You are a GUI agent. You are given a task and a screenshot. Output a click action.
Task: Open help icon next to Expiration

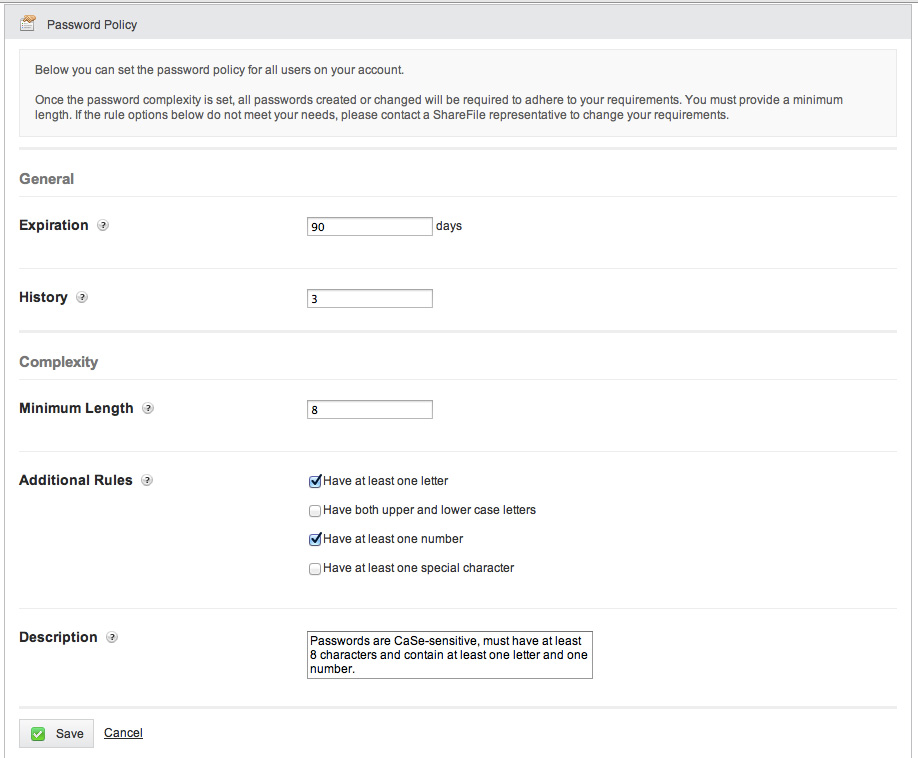click(x=103, y=225)
